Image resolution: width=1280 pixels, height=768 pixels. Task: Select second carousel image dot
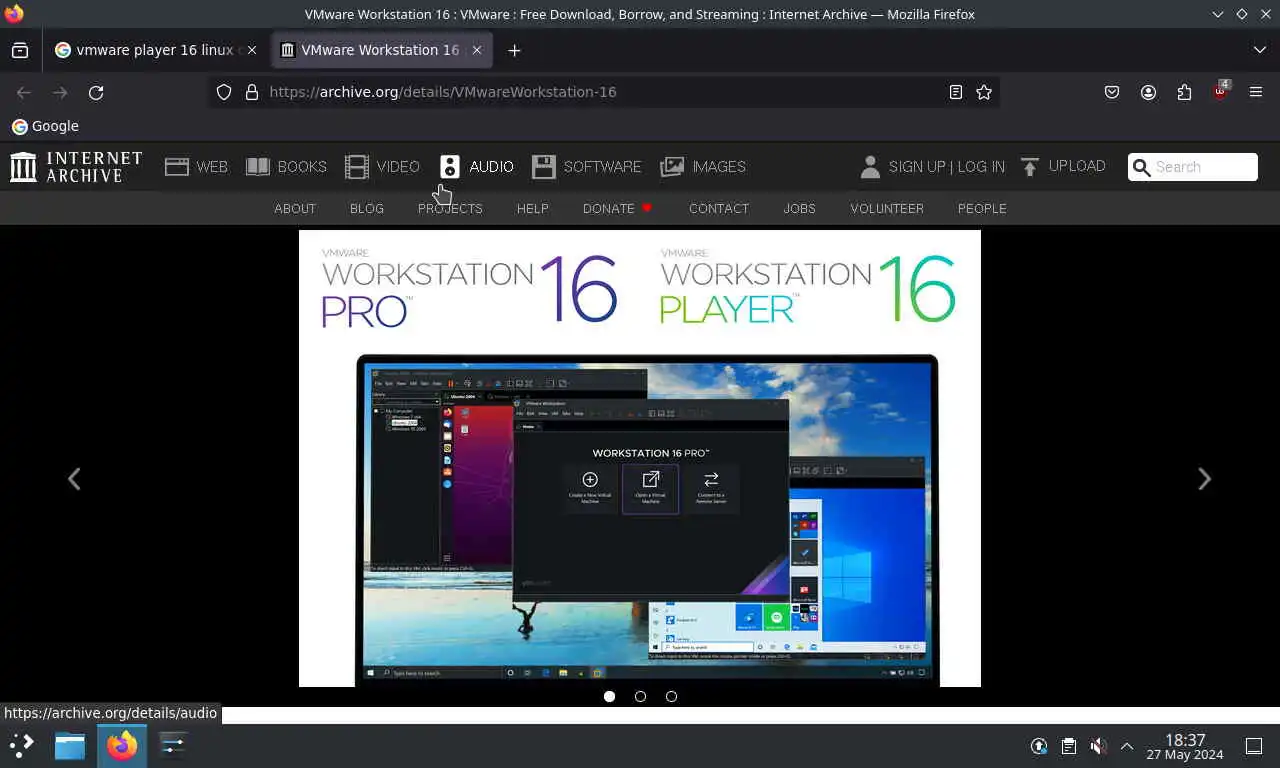640,696
